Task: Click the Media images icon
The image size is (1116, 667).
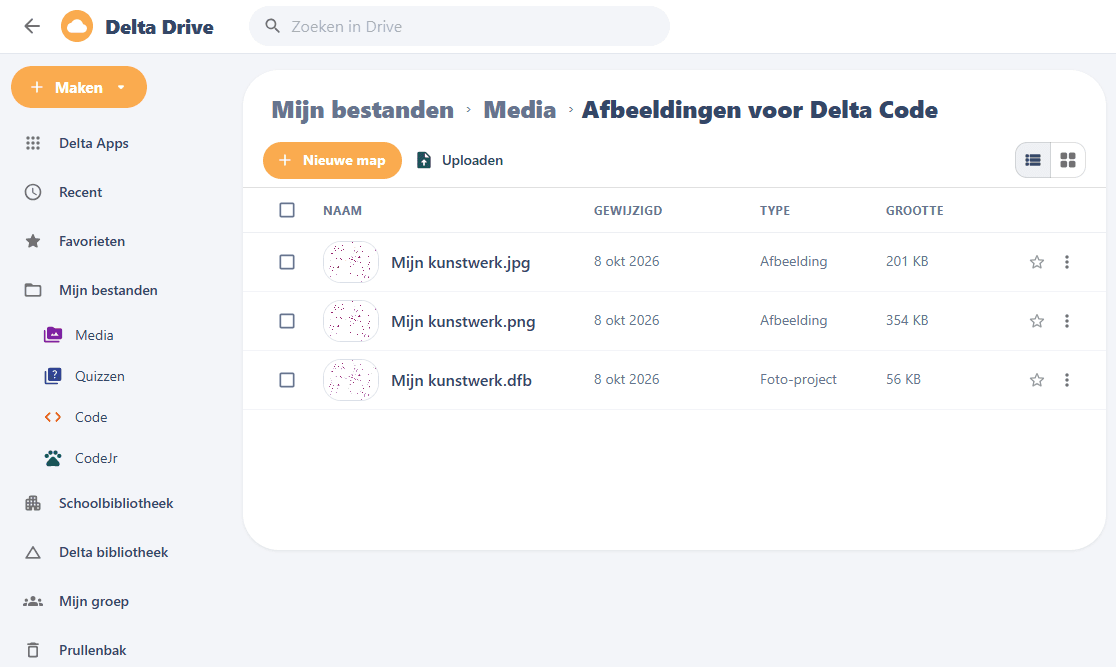Action: click(x=53, y=335)
